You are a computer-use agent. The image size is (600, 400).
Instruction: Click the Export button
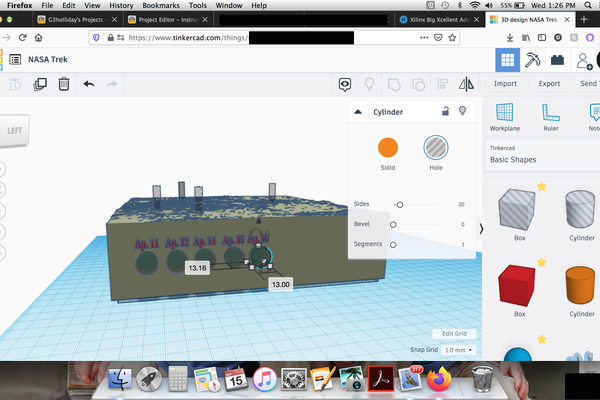(549, 84)
